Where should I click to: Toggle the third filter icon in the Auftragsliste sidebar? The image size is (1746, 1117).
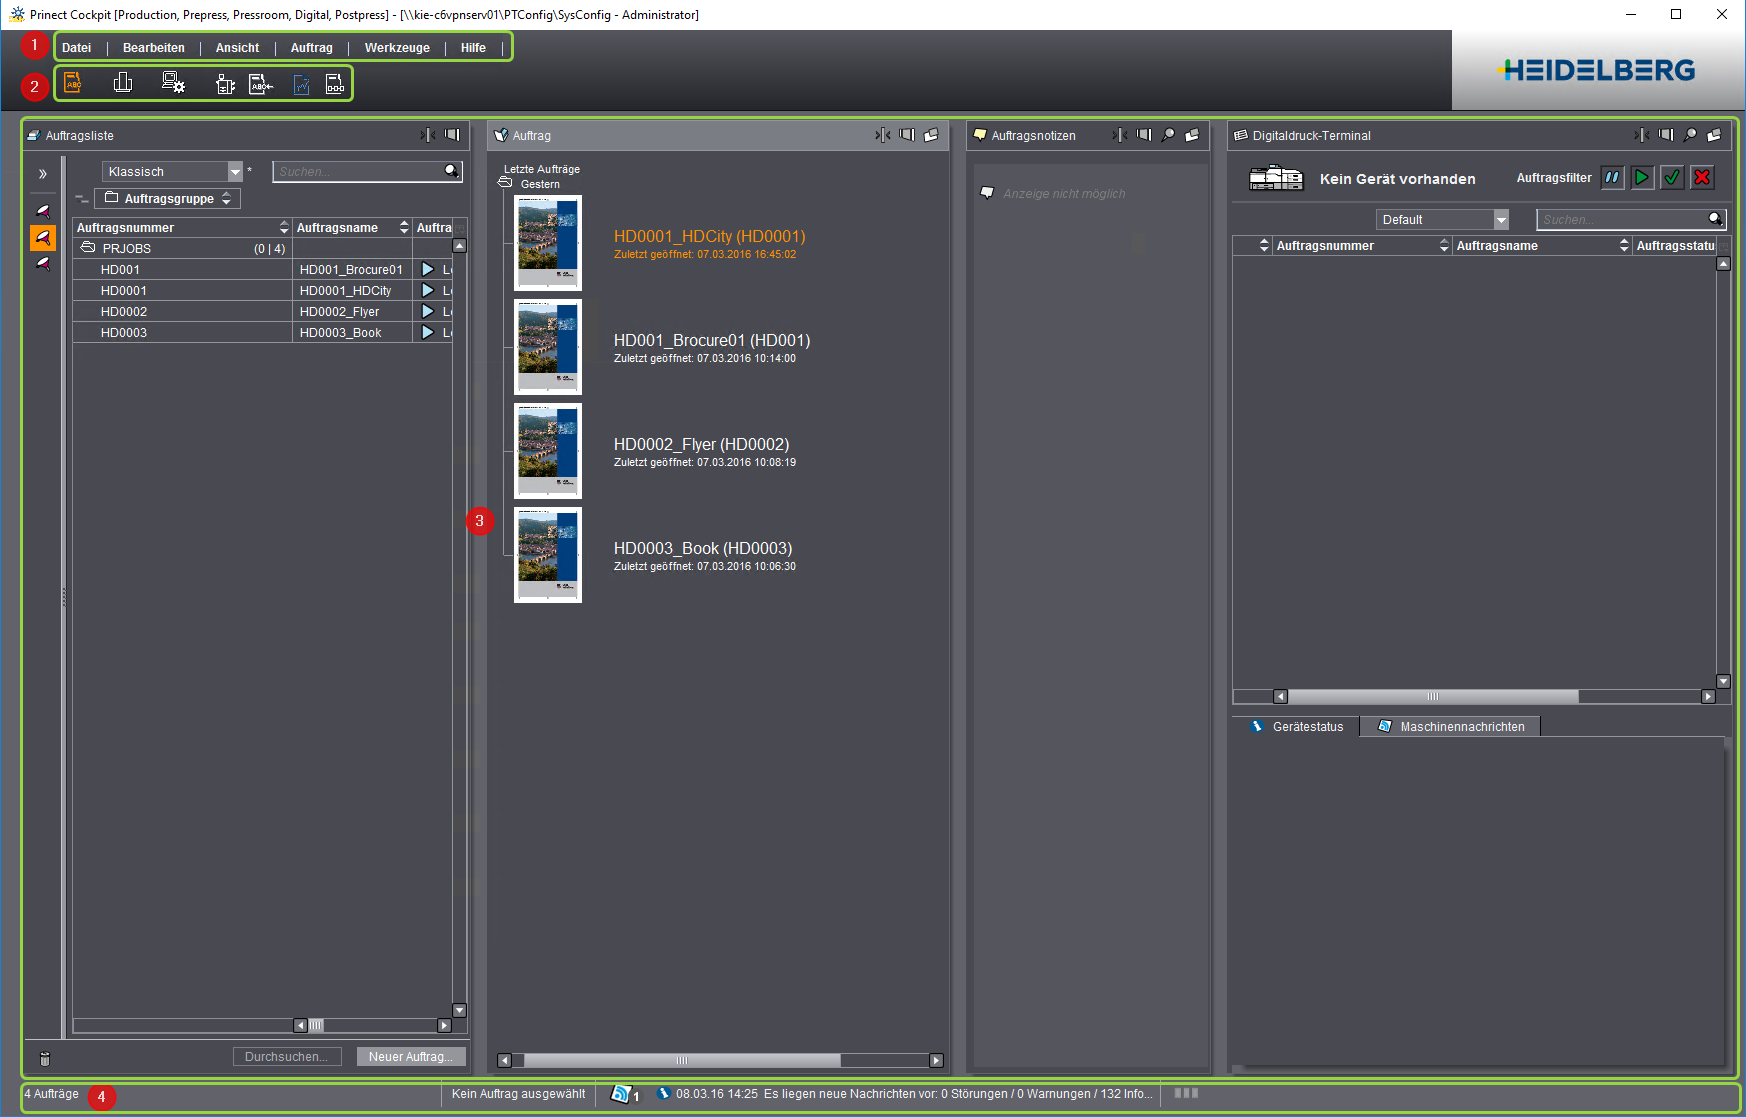[x=43, y=263]
